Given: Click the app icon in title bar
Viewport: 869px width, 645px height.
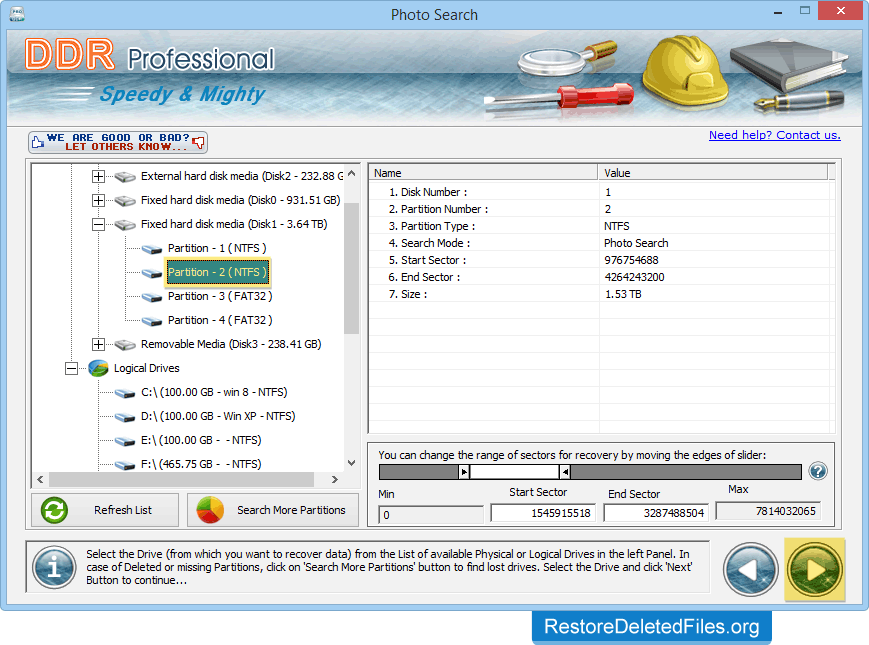Looking at the screenshot, I should point(17,14).
